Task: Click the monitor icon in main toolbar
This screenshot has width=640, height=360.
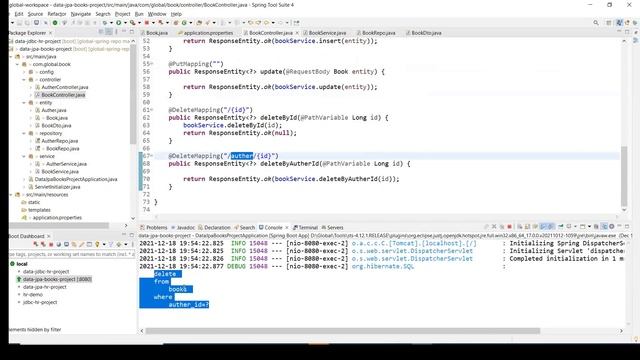Action: click(36, 23)
